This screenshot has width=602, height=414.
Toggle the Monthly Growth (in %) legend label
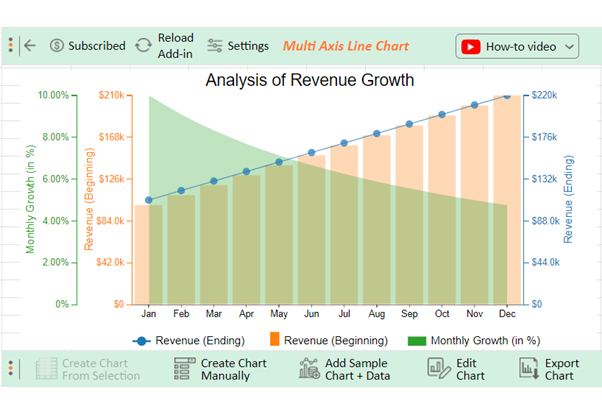pyautogui.click(x=485, y=341)
